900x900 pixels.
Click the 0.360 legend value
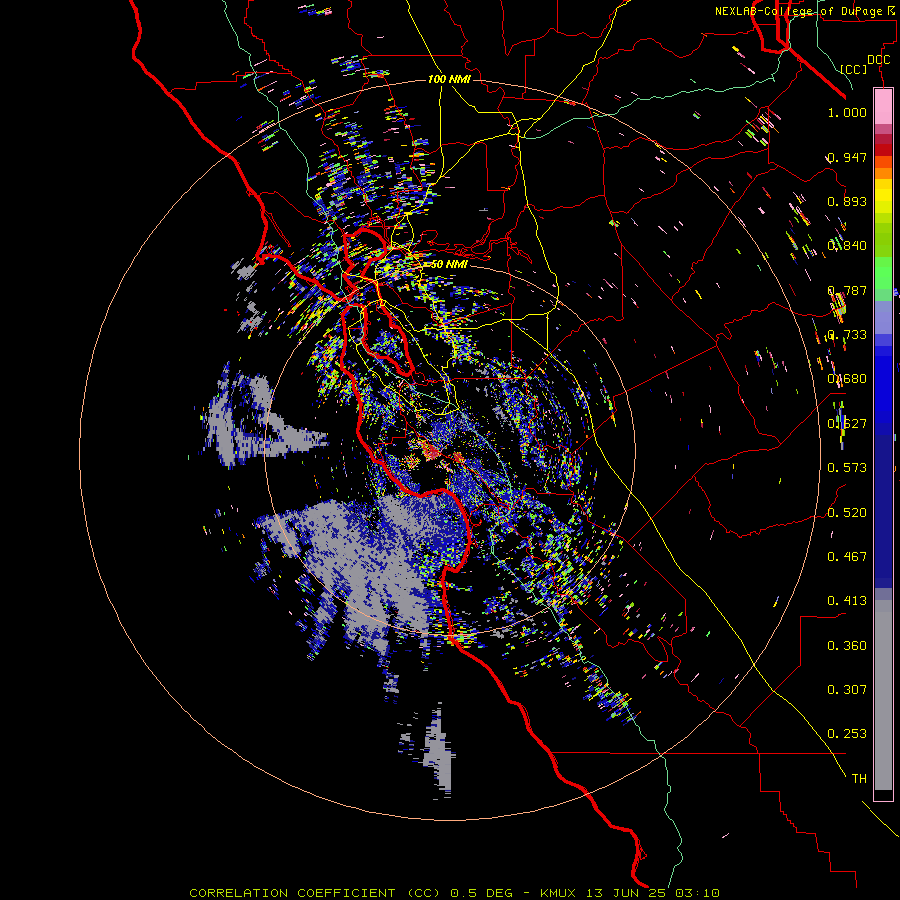point(847,646)
